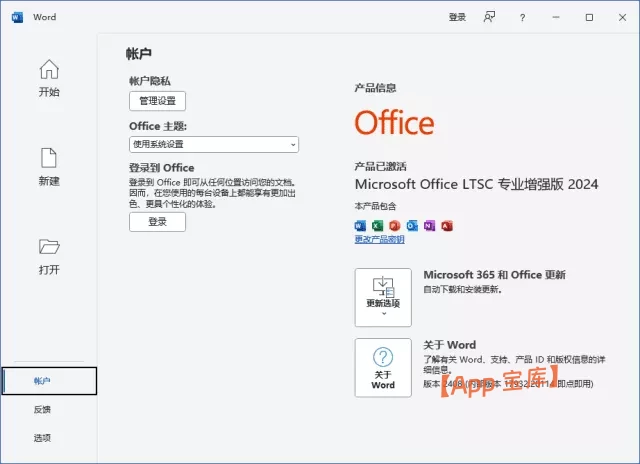Click the 登录 button under 登录到 Office
The height and width of the screenshot is (464, 640).
click(158, 222)
